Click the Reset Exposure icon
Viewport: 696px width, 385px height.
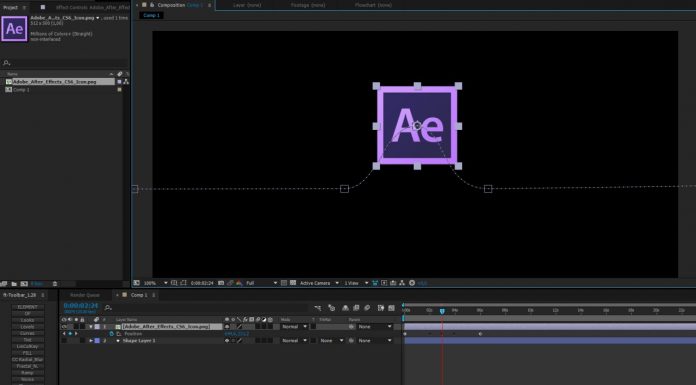point(412,283)
